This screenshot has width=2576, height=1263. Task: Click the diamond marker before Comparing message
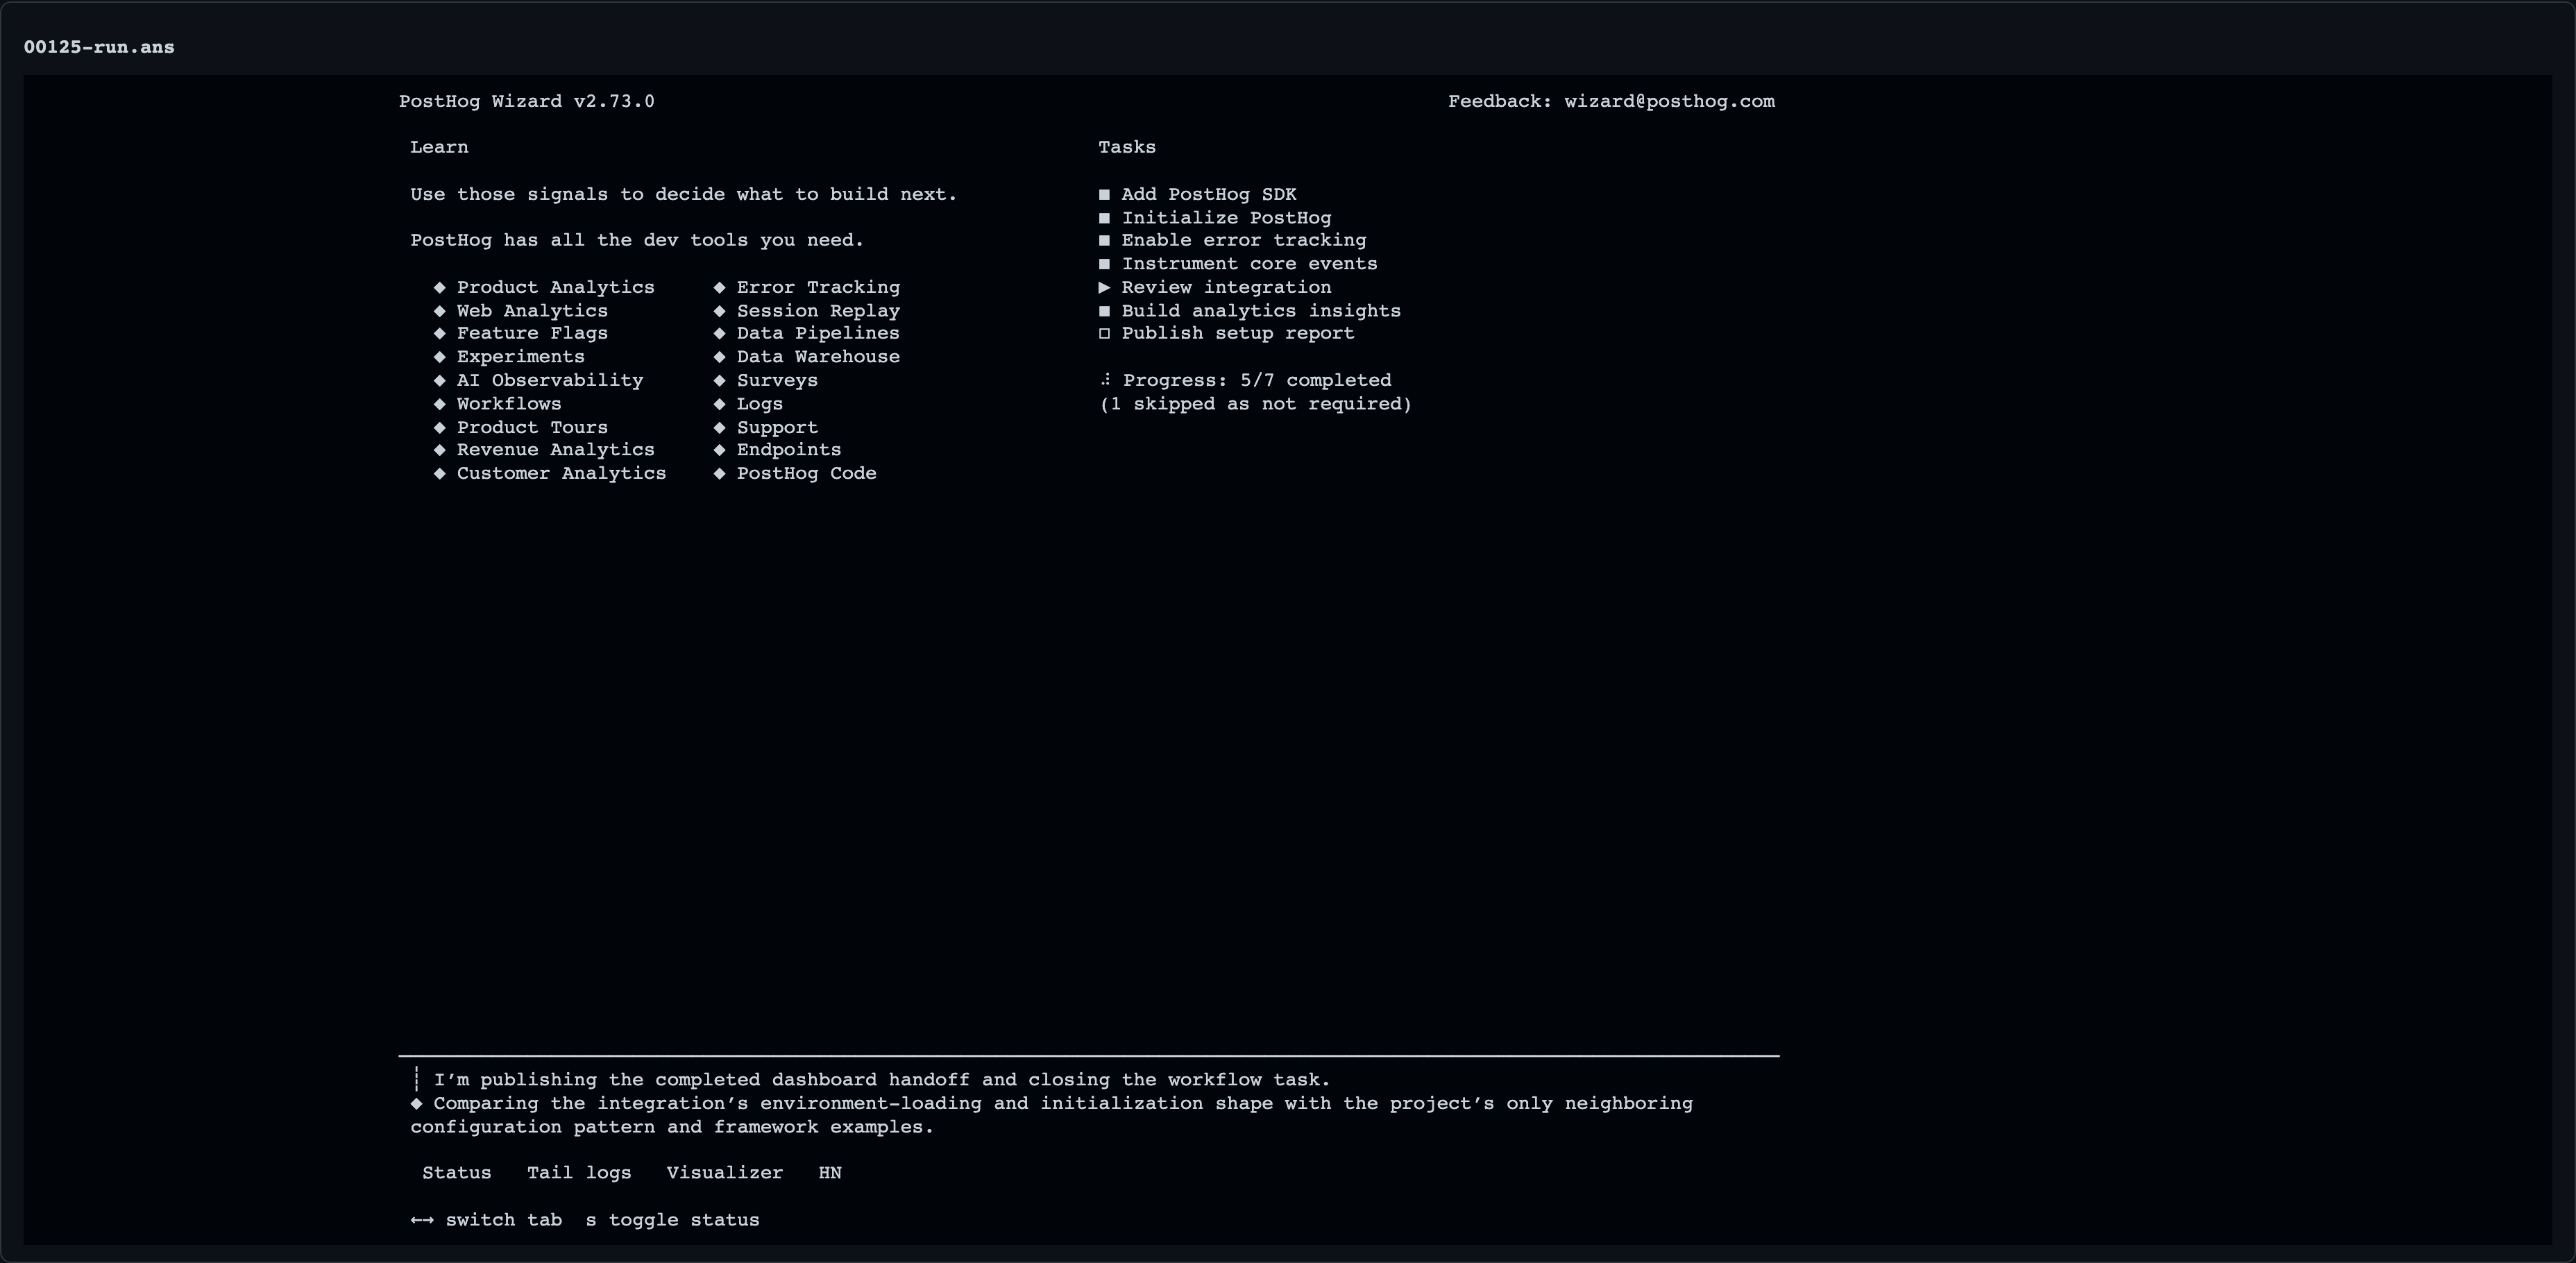(416, 1104)
